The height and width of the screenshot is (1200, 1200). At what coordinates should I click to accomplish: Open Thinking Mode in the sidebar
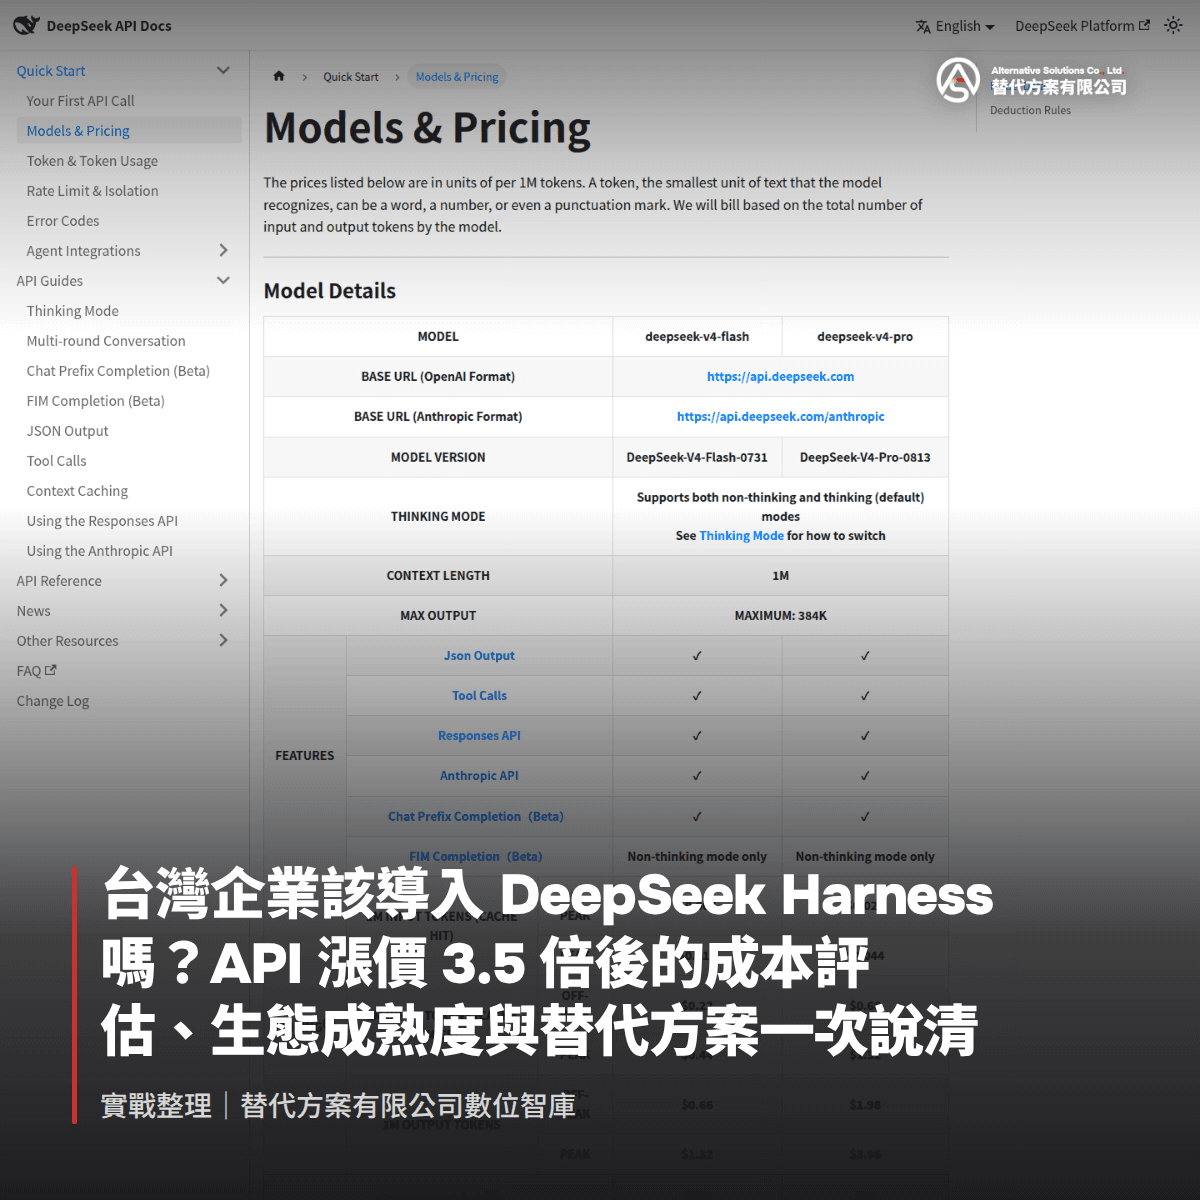72,311
